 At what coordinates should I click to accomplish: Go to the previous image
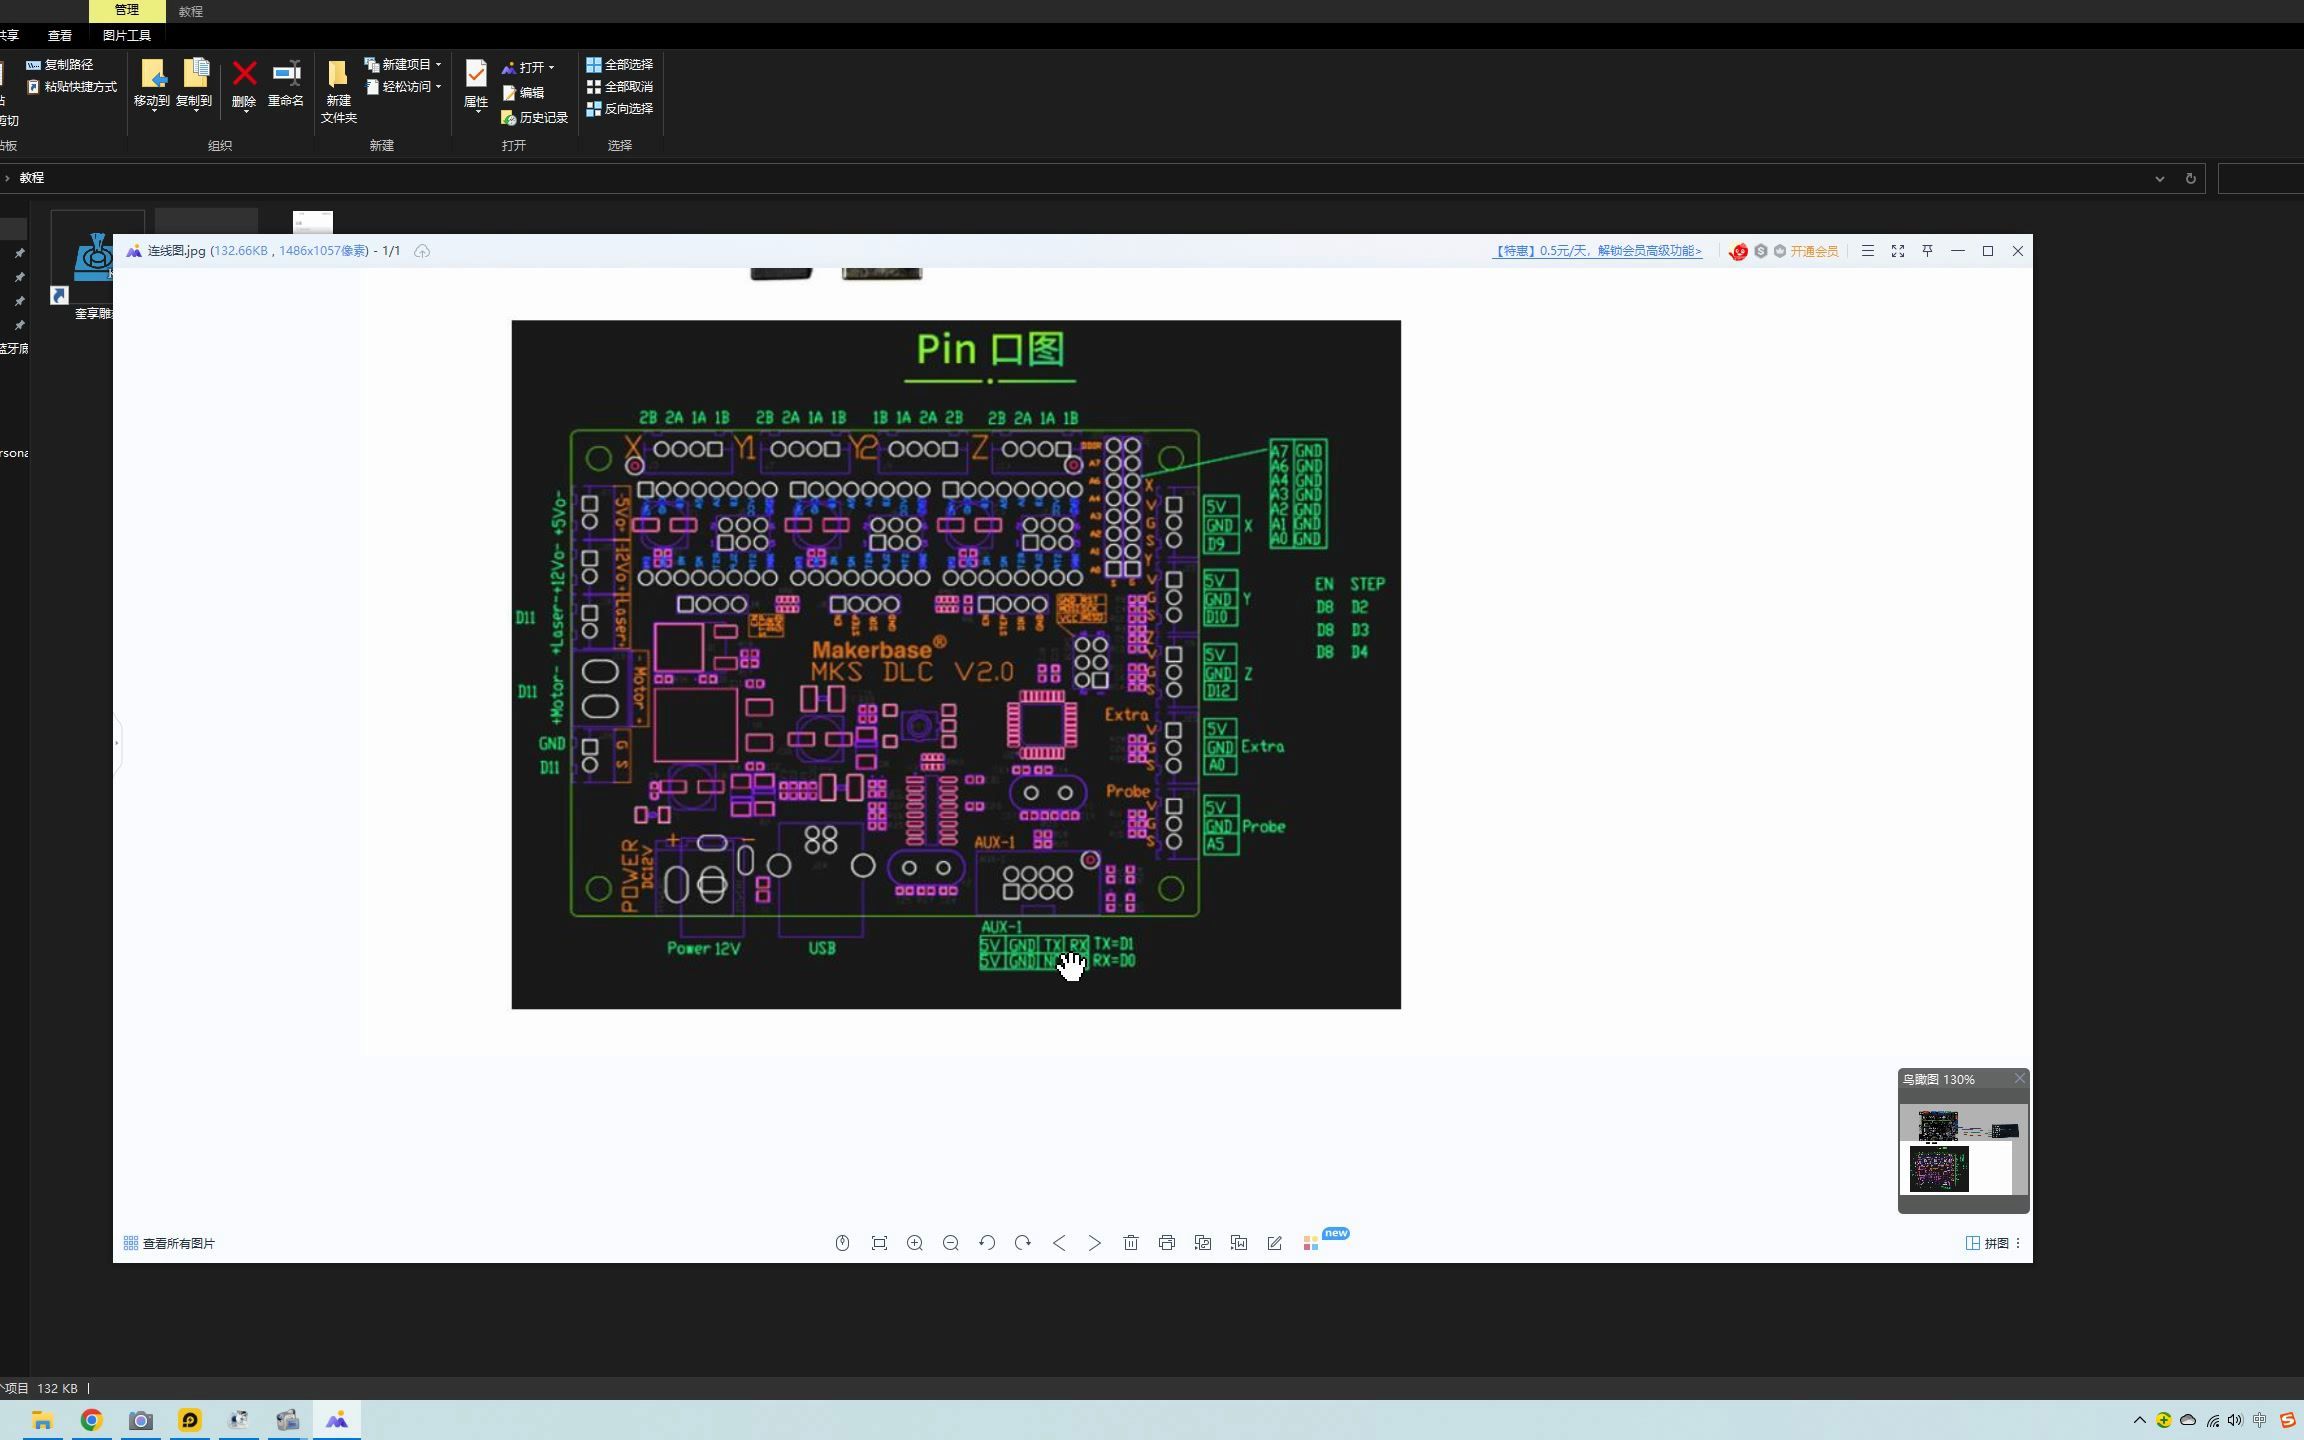point(1059,1243)
